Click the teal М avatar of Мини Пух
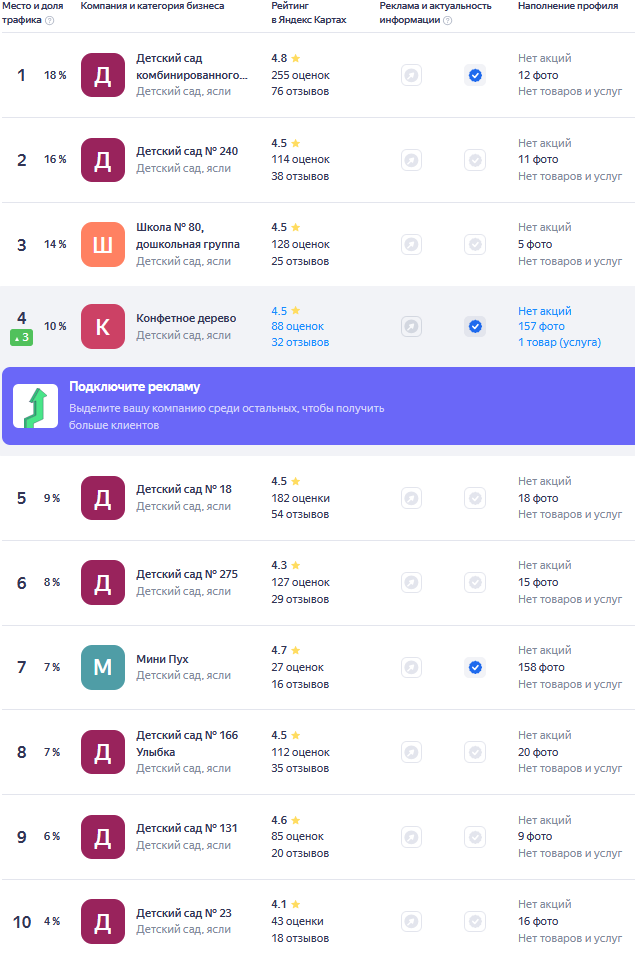The height and width of the screenshot is (955, 635). 103,667
